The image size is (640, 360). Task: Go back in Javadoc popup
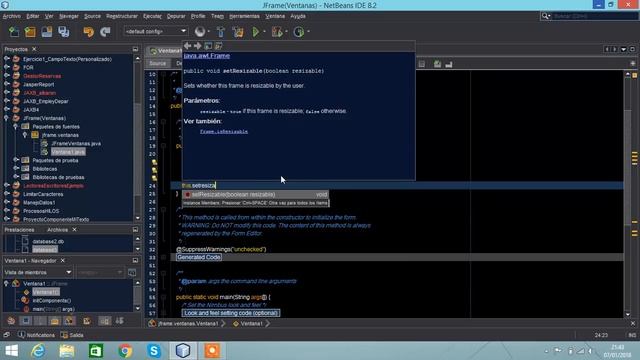click(187, 46)
